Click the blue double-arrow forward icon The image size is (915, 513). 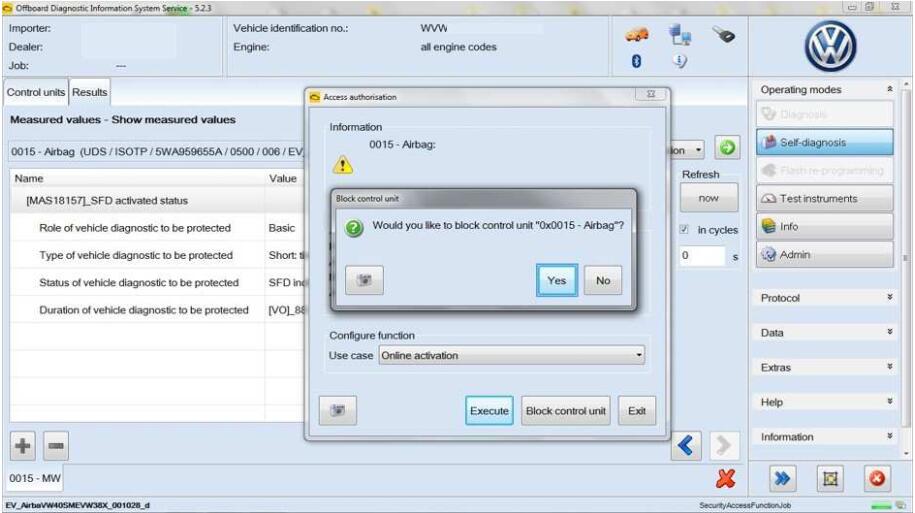(782, 479)
